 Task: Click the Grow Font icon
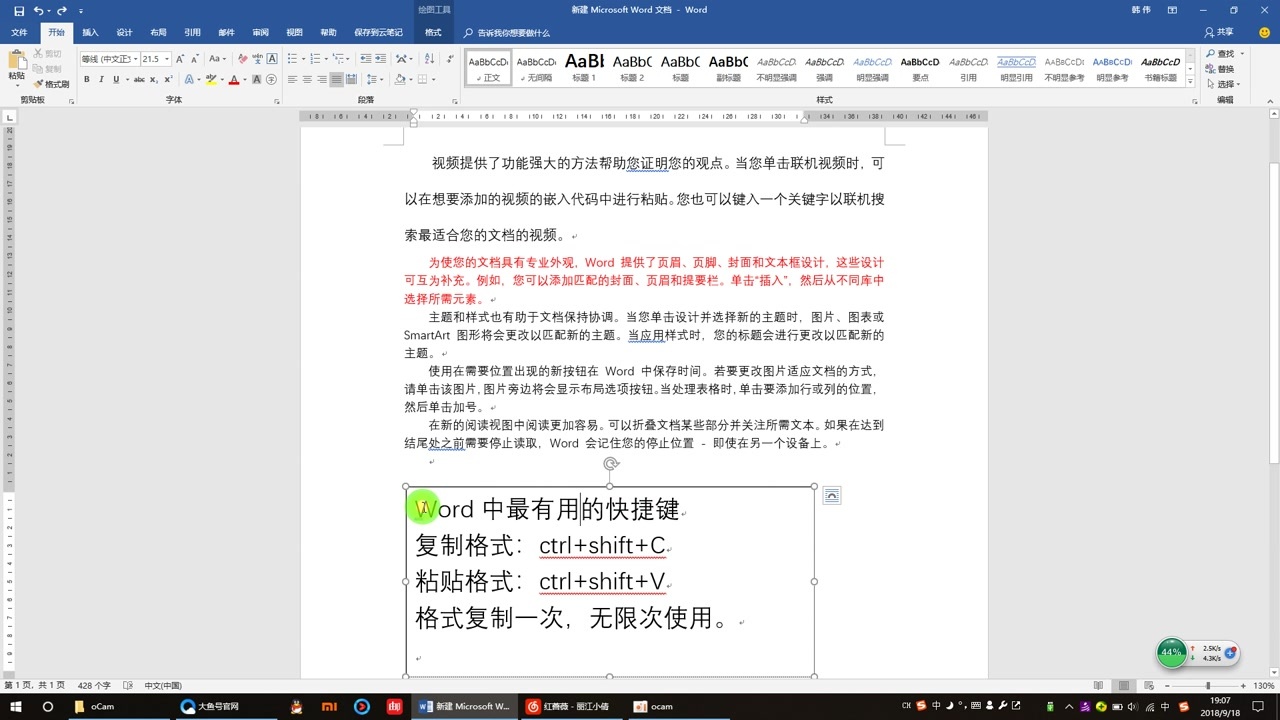pyautogui.click(x=180, y=59)
